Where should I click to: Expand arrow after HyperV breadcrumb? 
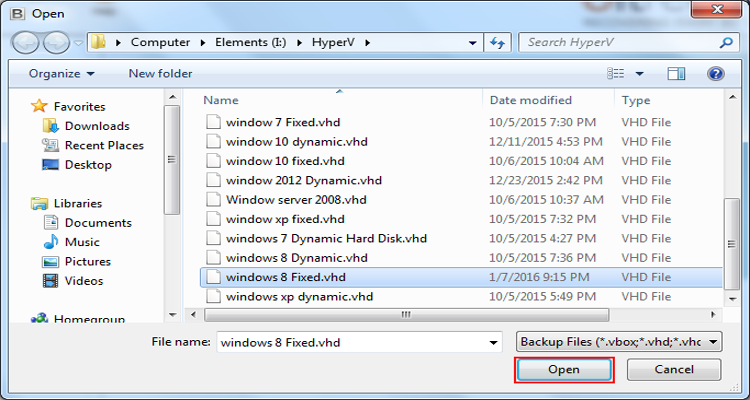pyautogui.click(x=367, y=43)
